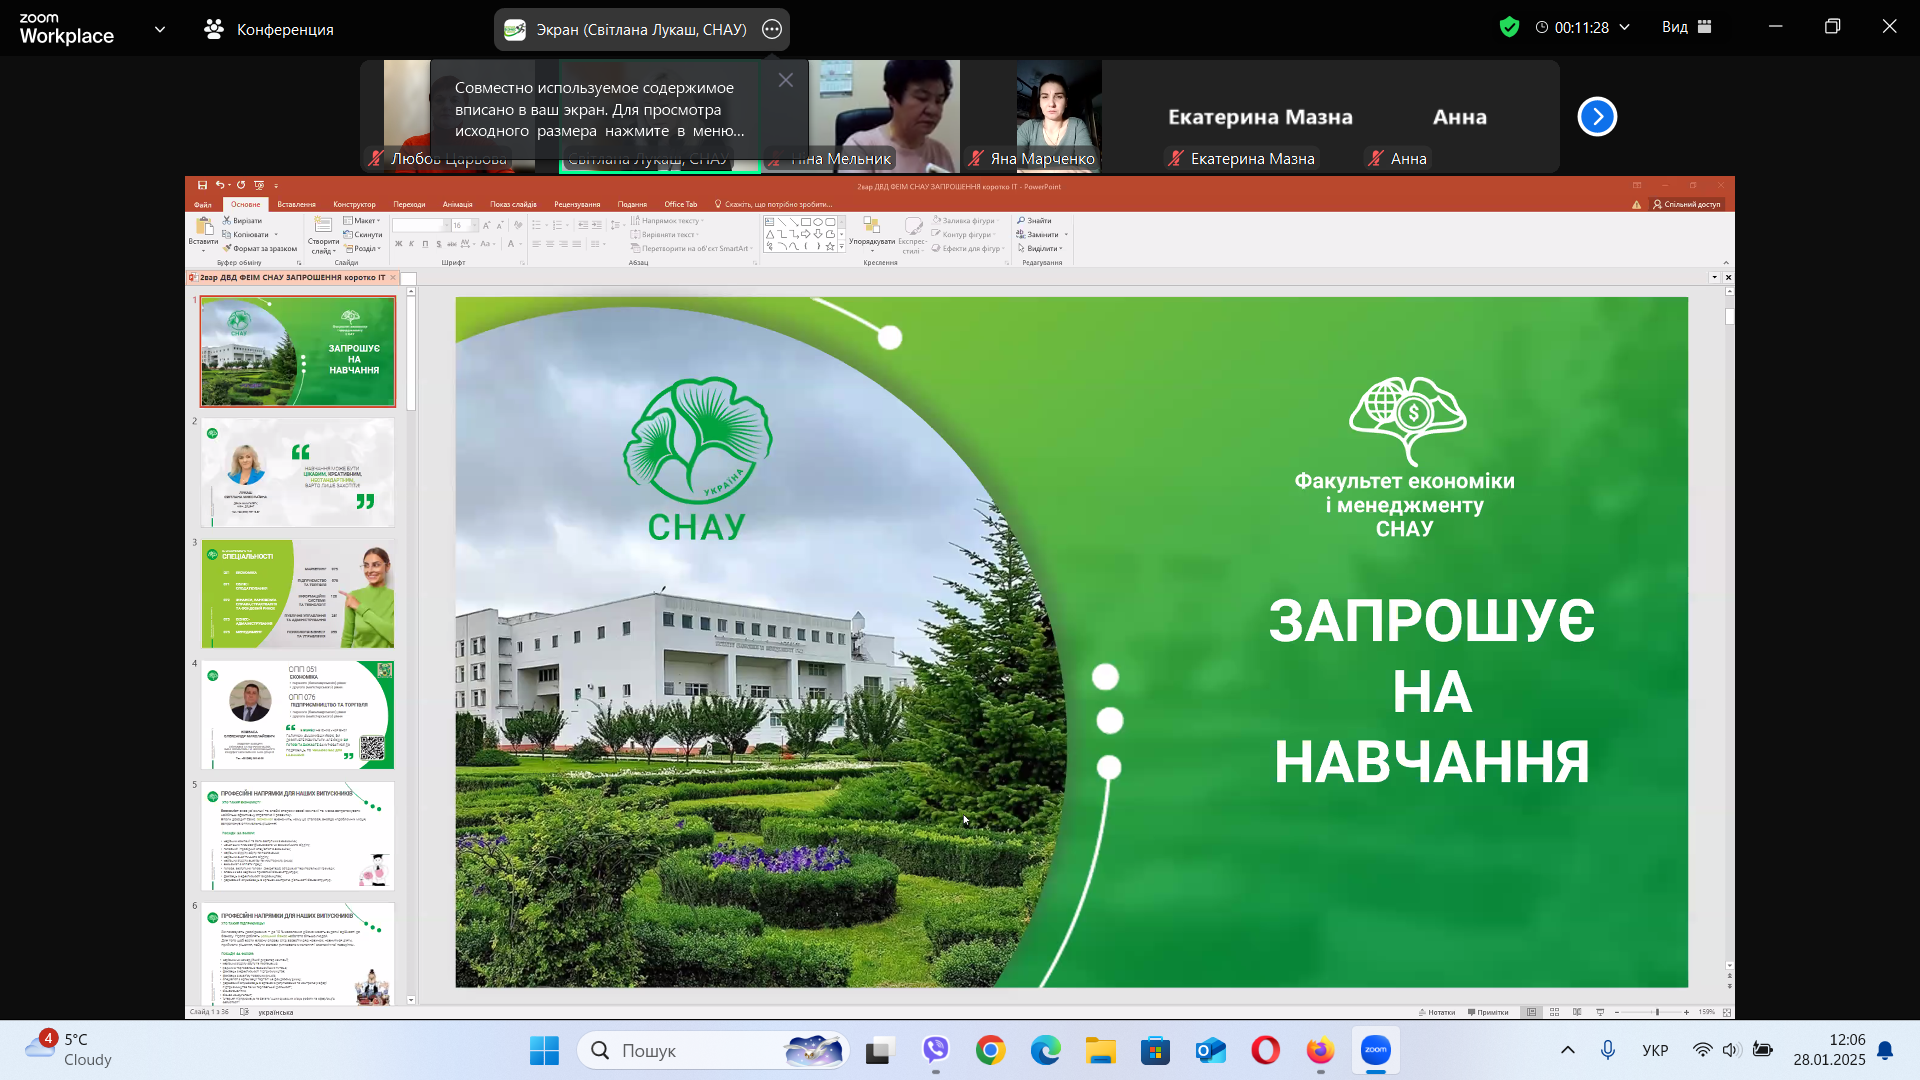Toggle Примітки comments pane

[x=1488, y=1012]
